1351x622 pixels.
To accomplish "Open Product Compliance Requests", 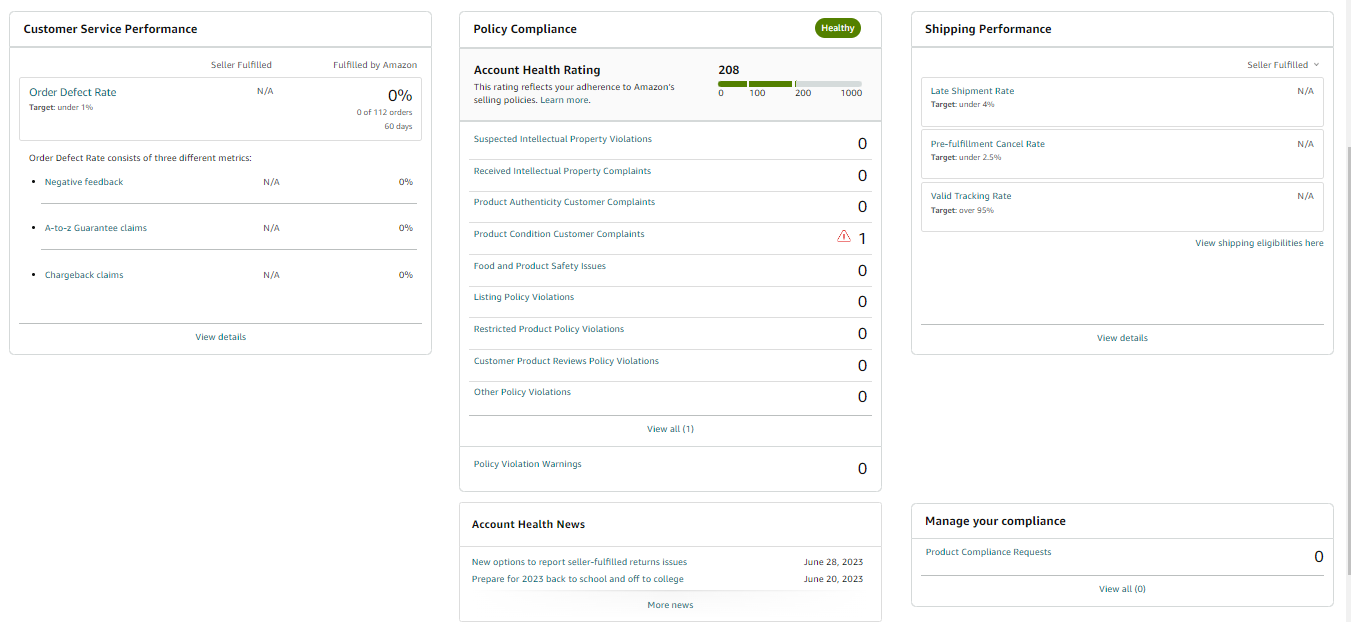I will pyautogui.click(x=988, y=552).
